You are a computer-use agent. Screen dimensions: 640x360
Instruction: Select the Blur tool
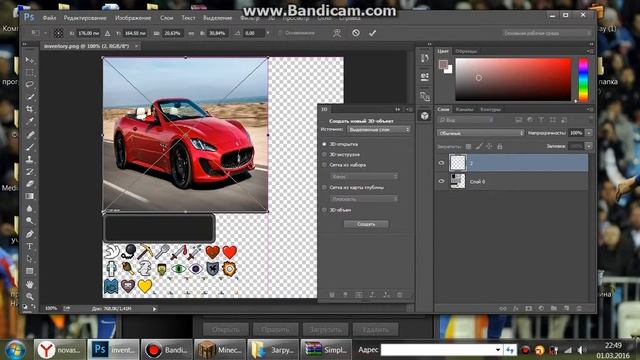29,208
